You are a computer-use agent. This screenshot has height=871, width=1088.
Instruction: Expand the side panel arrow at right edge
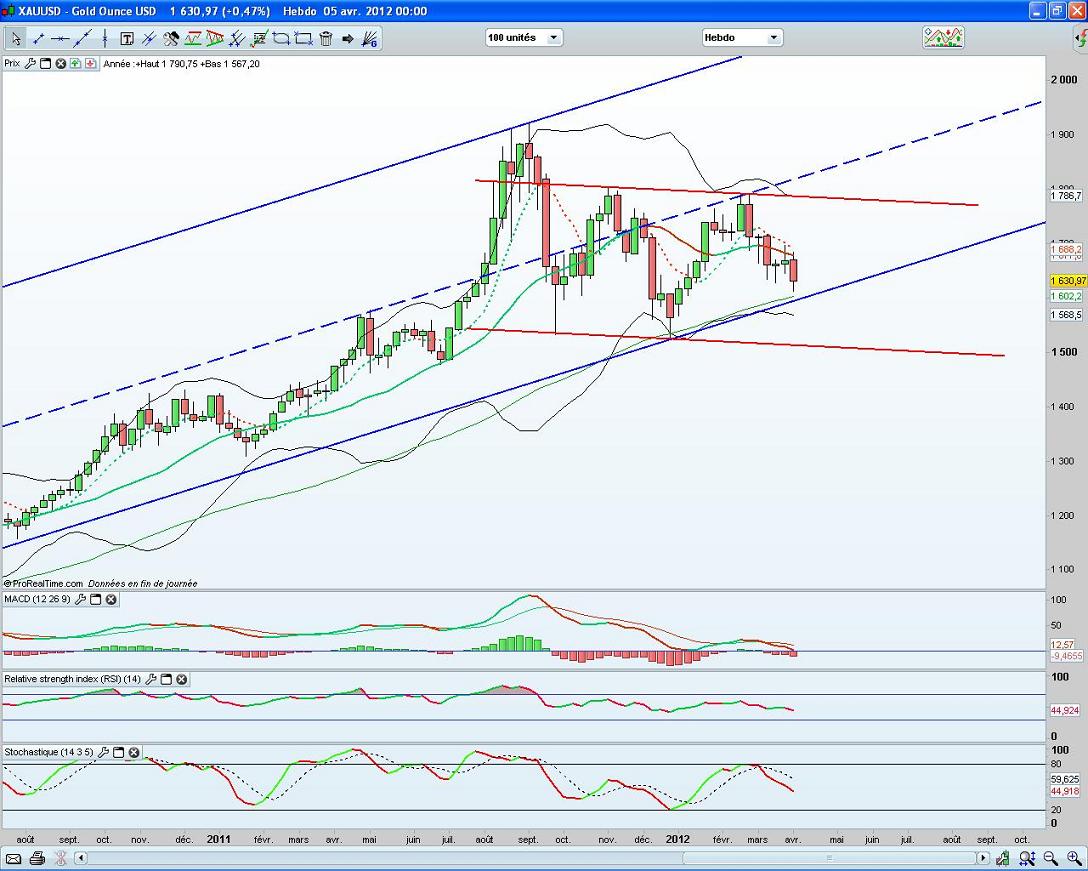(x=1080, y=39)
